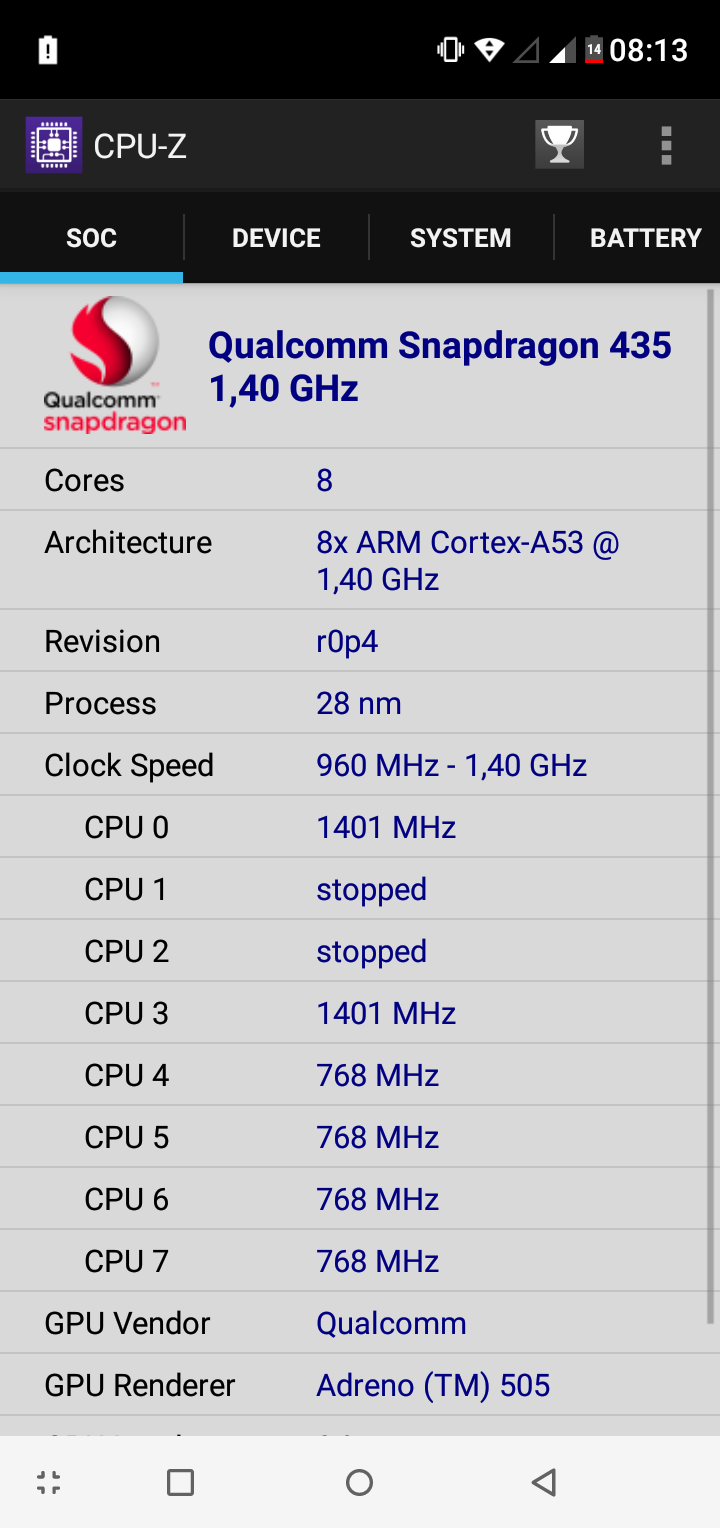Tap the CPU-Z app chip icon
This screenshot has height=1528, width=720.
click(54, 146)
